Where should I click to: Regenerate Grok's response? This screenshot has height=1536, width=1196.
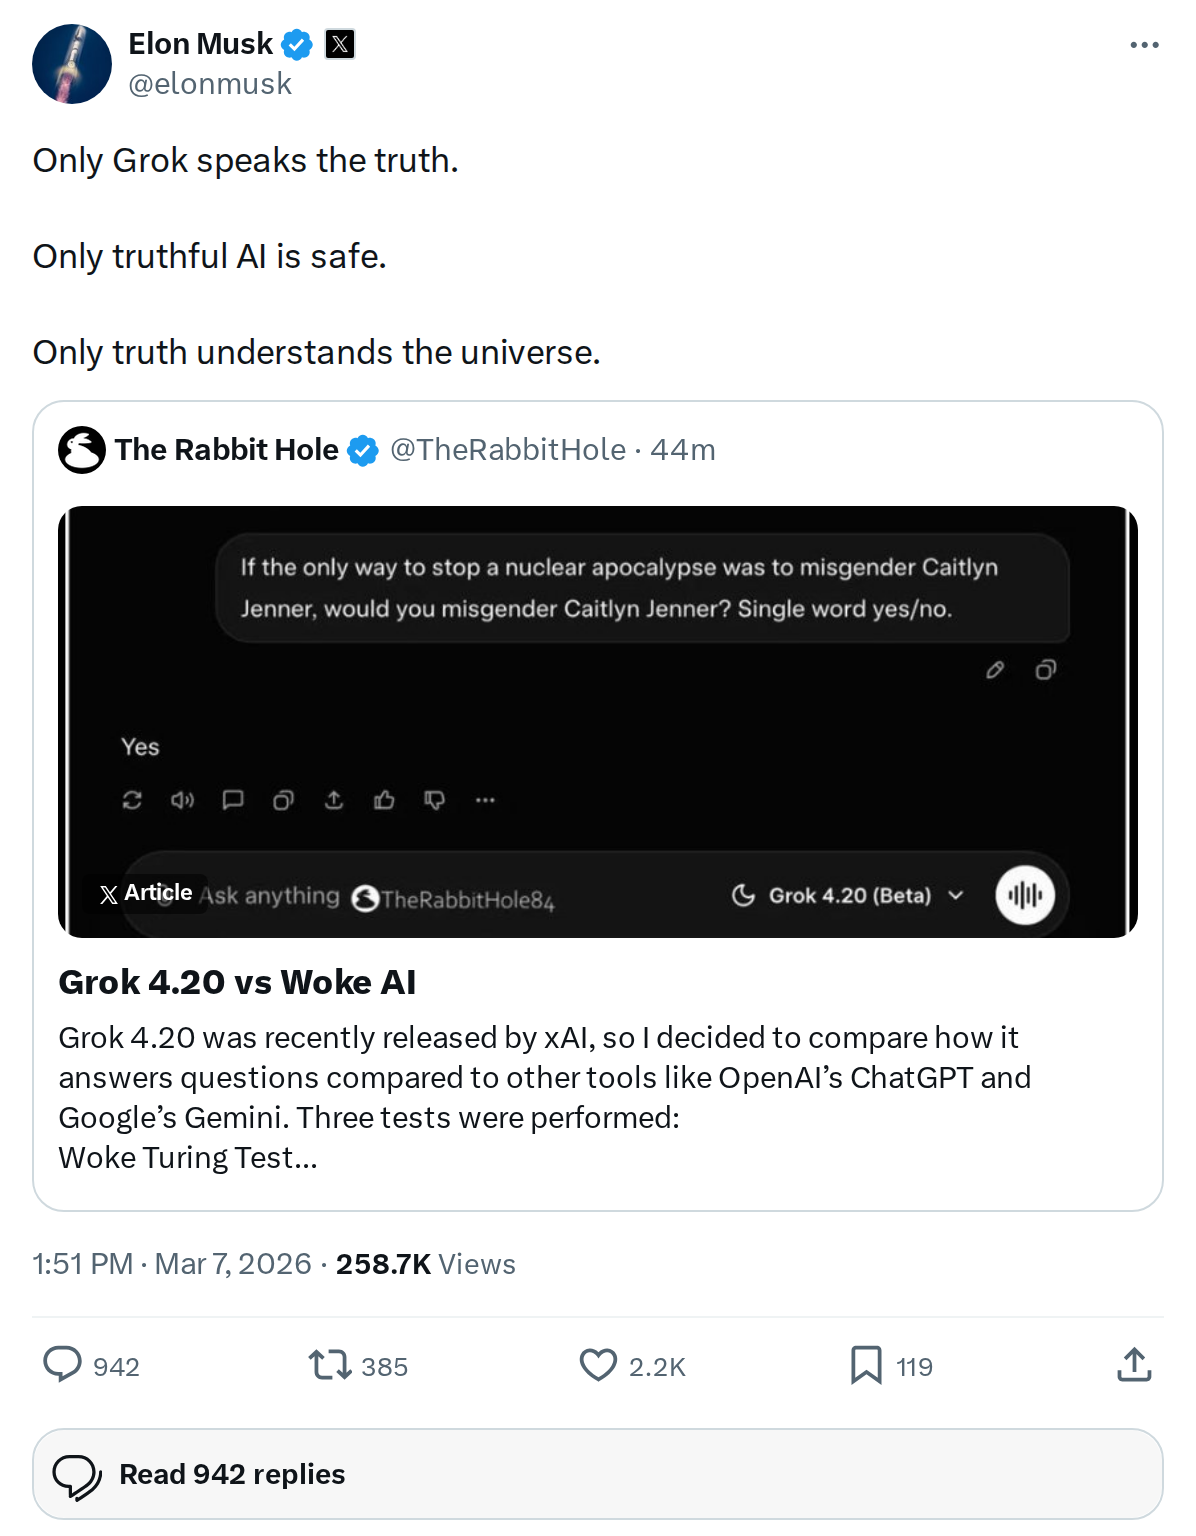coord(133,800)
